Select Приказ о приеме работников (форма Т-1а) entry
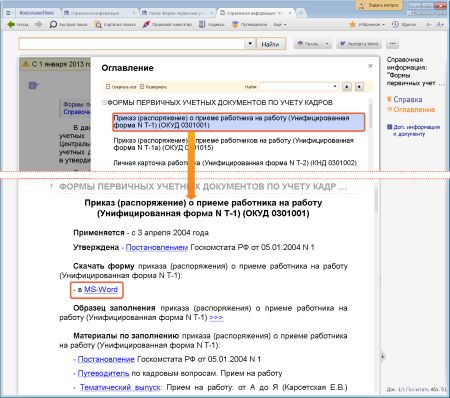Image resolution: width=450 pixels, height=398 pixels. coord(233,144)
